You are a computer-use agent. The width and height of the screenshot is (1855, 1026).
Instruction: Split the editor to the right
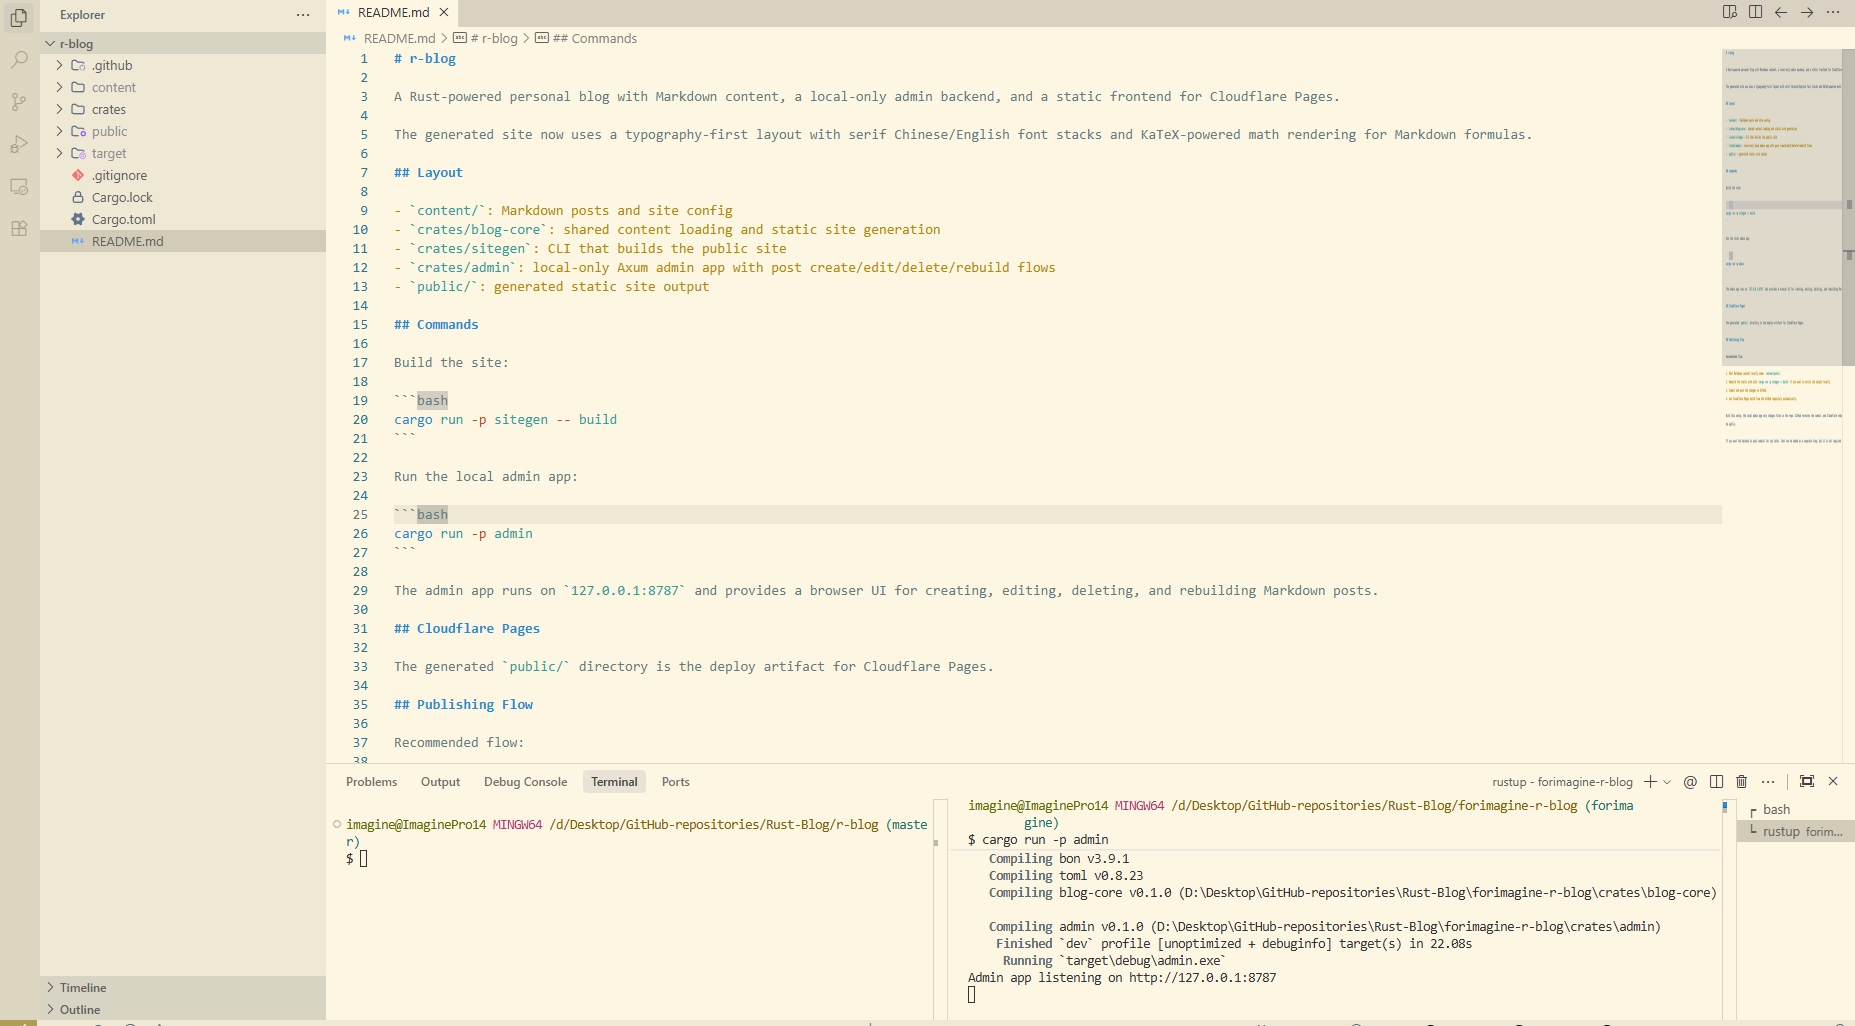1755,12
